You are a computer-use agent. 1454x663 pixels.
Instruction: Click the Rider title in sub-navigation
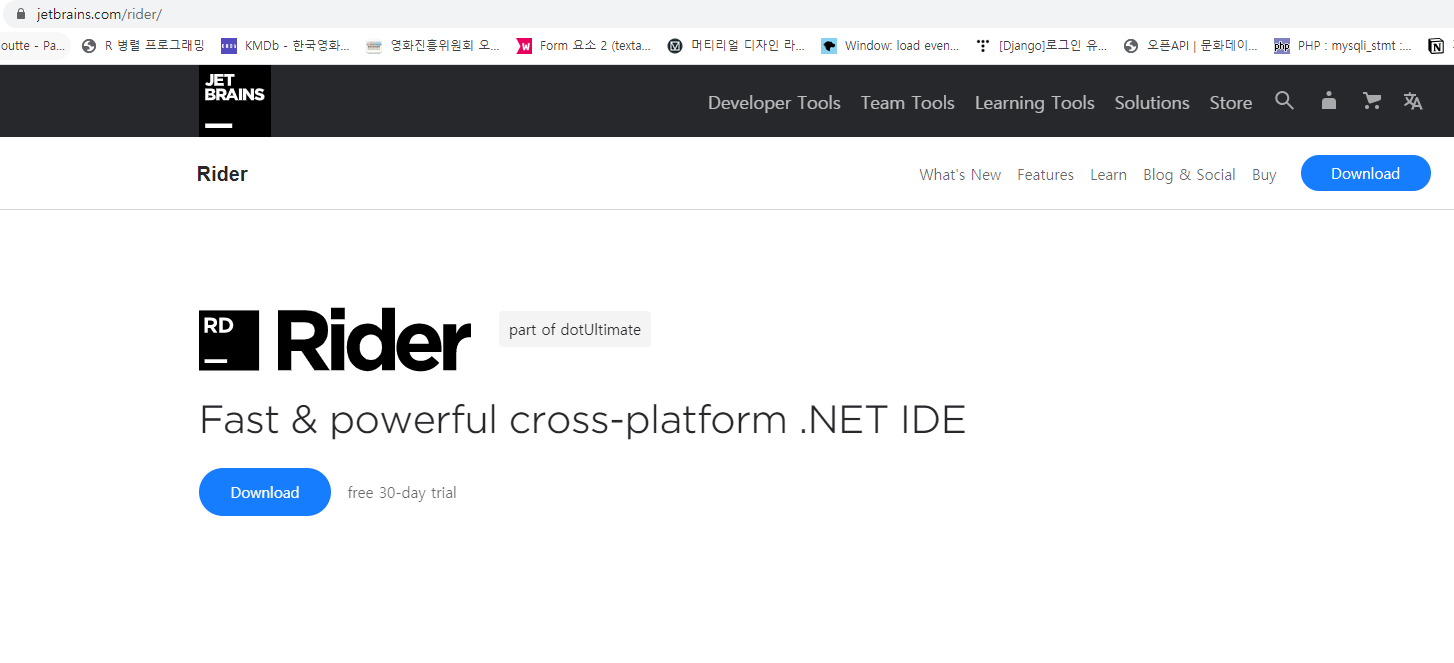(x=222, y=174)
